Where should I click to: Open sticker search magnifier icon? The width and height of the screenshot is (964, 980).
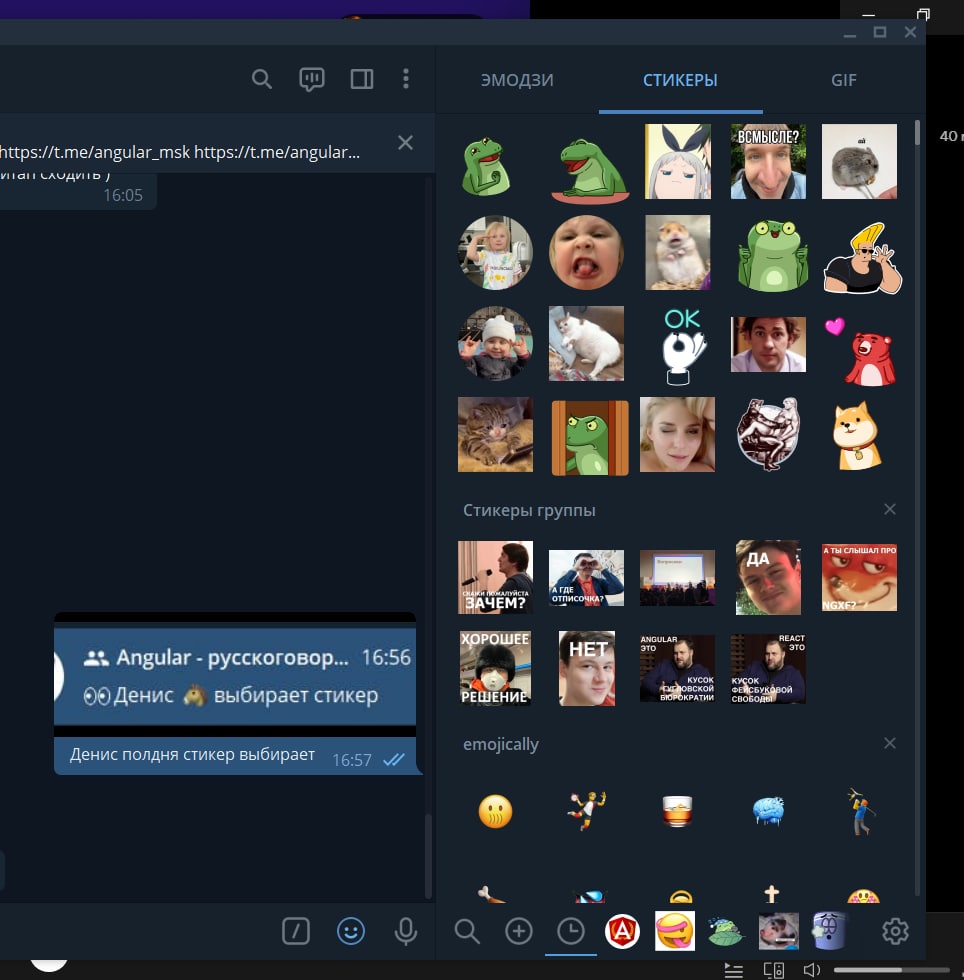(466, 931)
